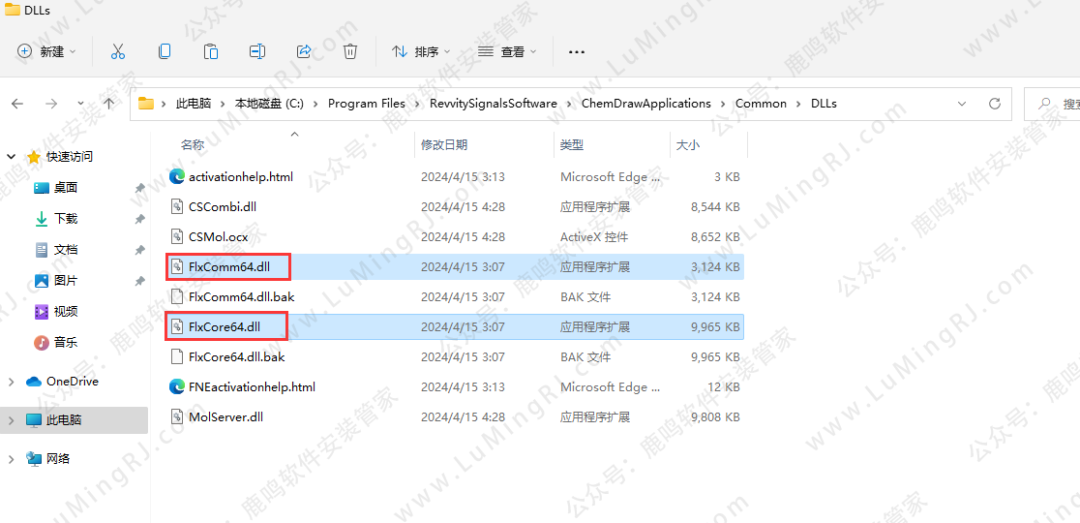
Task: Click the search box field
Action: [x=1052, y=103]
